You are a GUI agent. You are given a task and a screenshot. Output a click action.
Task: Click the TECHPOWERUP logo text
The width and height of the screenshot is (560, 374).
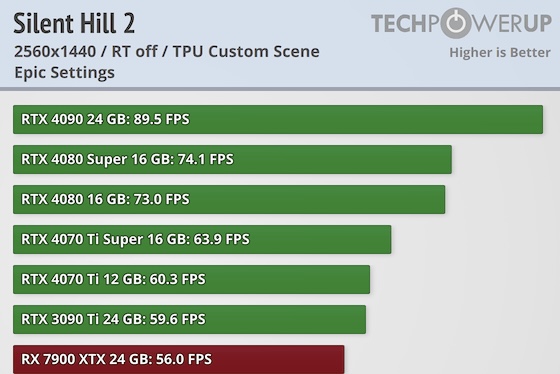coord(461,23)
